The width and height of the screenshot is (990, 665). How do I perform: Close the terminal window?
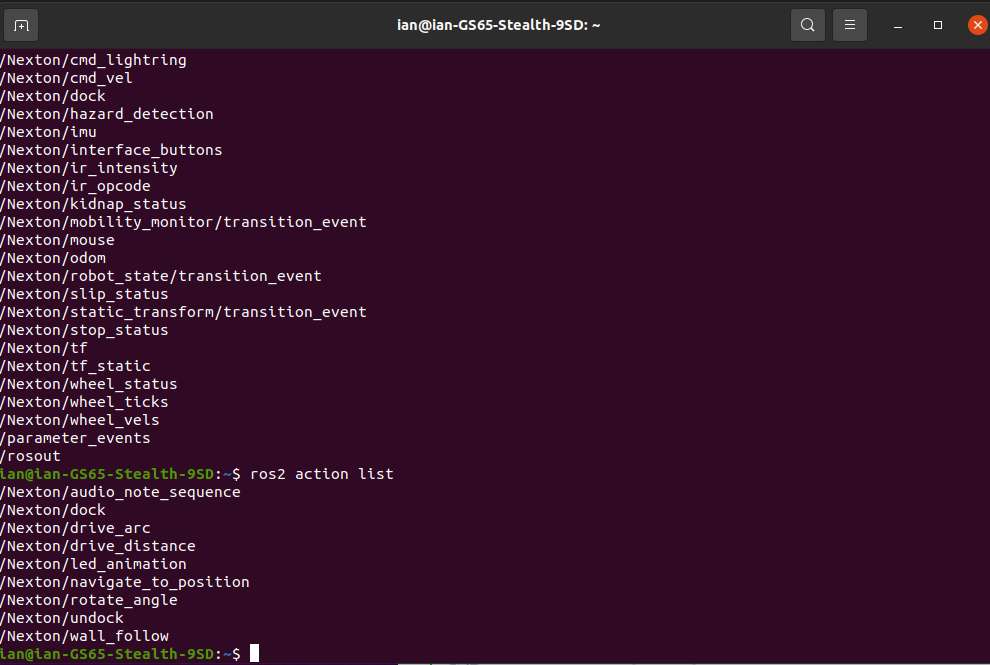pyautogui.click(x=977, y=25)
